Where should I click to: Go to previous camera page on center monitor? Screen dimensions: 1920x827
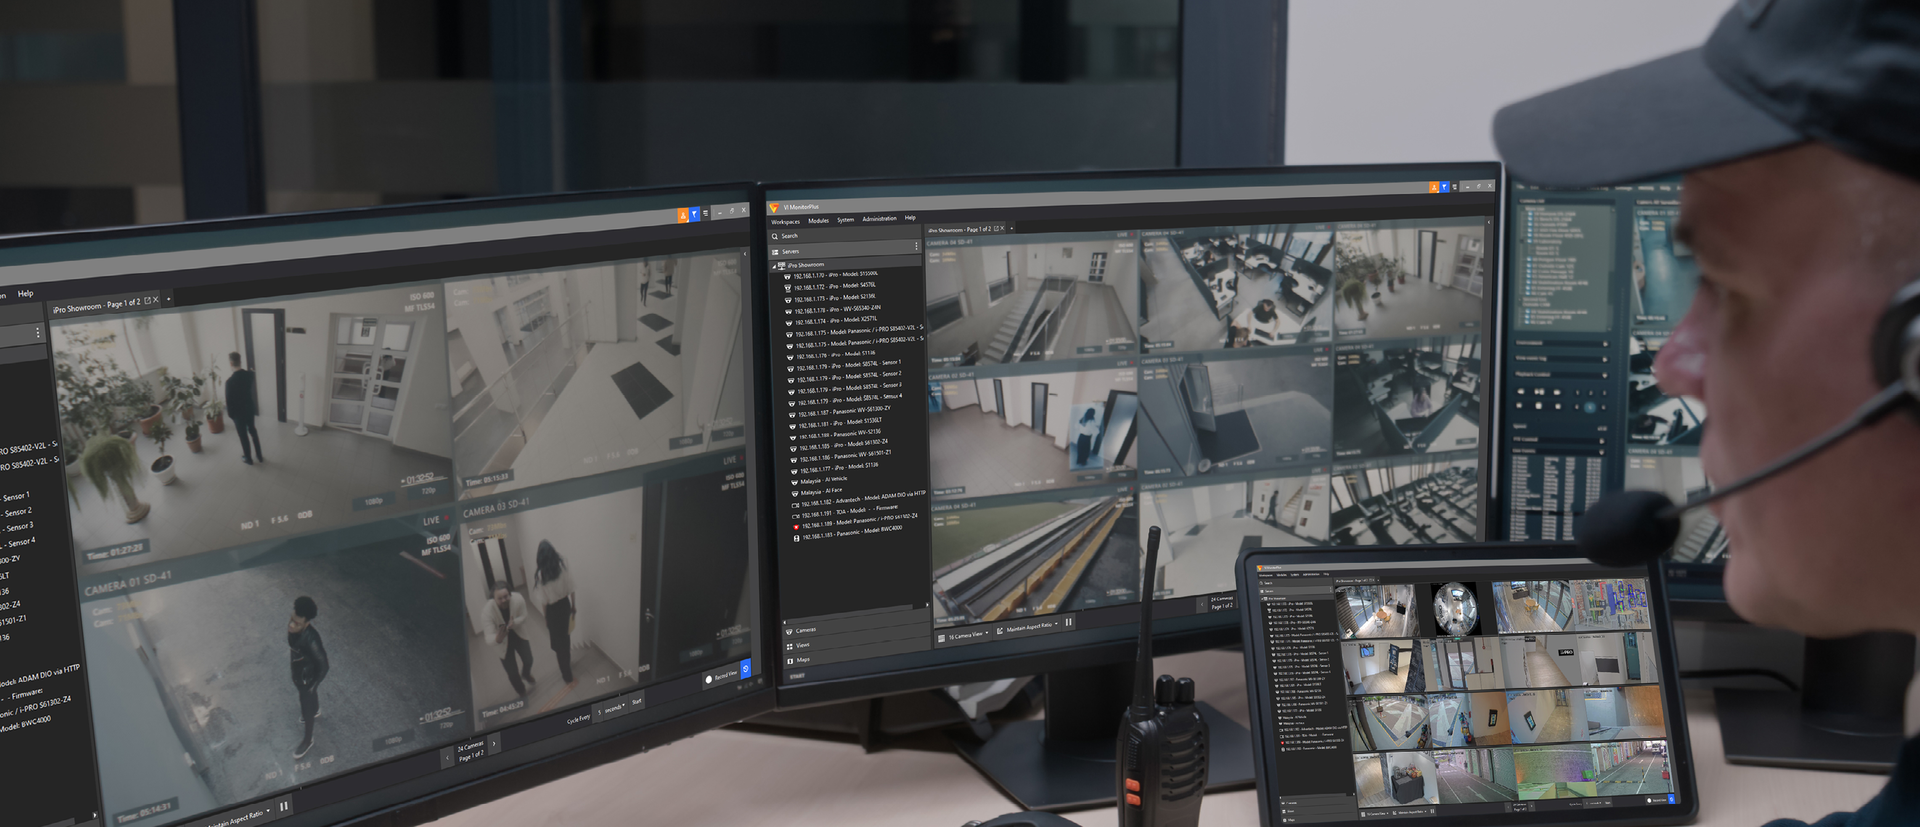(x=1201, y=604)
